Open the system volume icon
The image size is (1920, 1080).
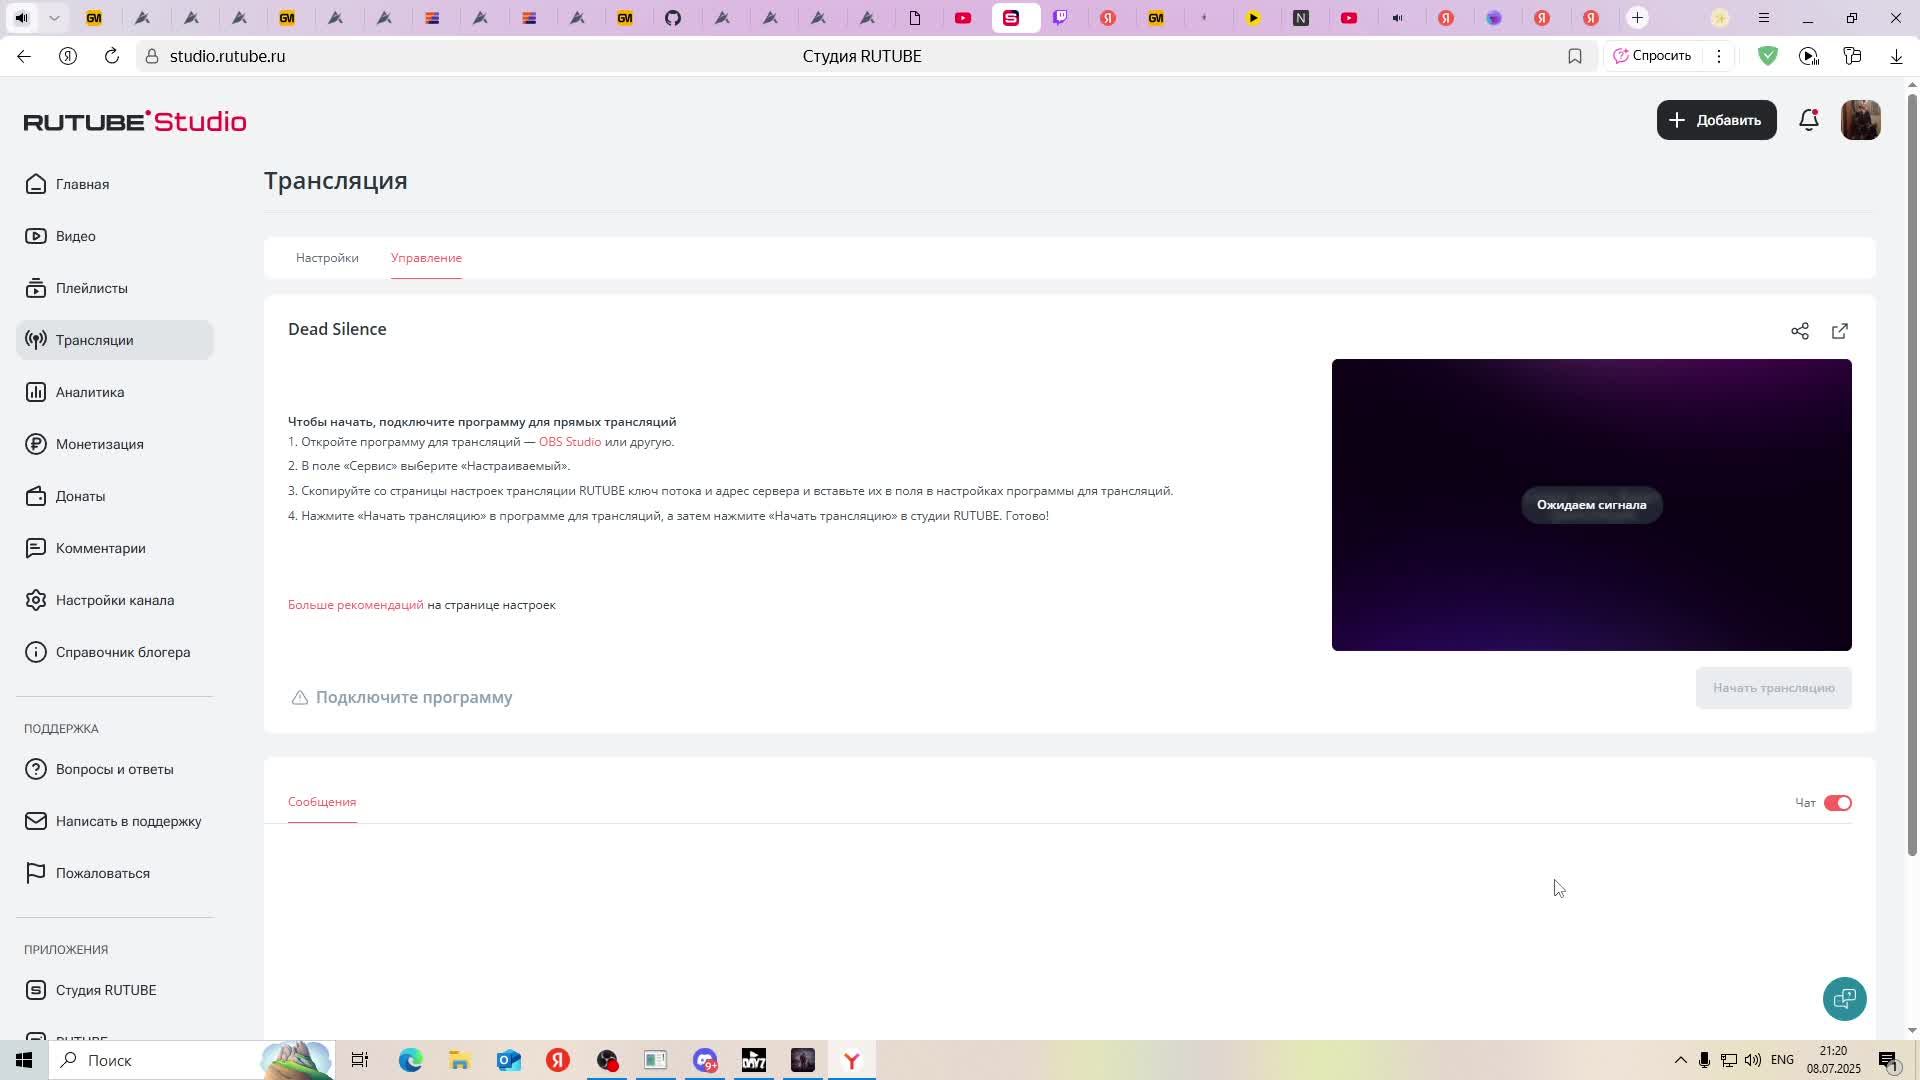[1753, 1060]
